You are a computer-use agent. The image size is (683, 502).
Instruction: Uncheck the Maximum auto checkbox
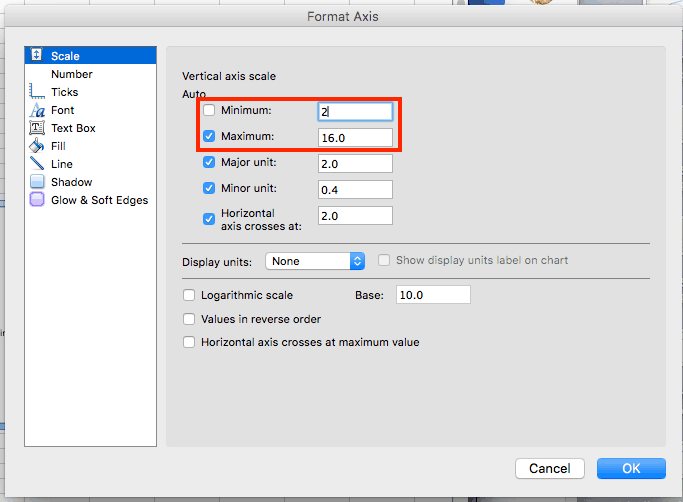[x=209, y=136]
